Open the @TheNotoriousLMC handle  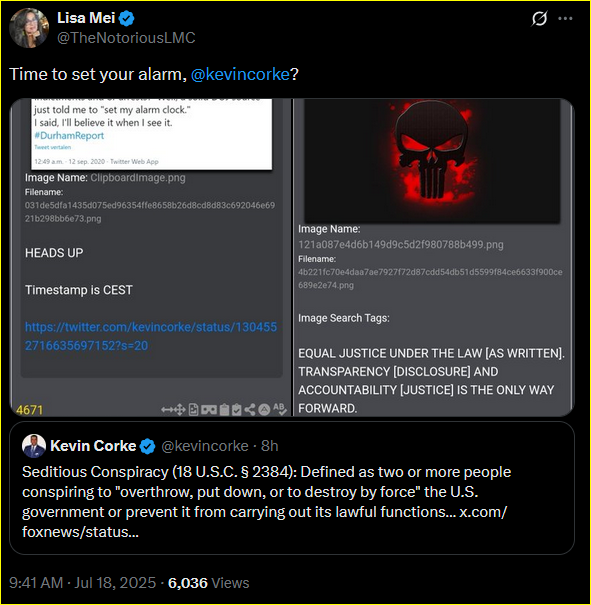pos(126,38)
